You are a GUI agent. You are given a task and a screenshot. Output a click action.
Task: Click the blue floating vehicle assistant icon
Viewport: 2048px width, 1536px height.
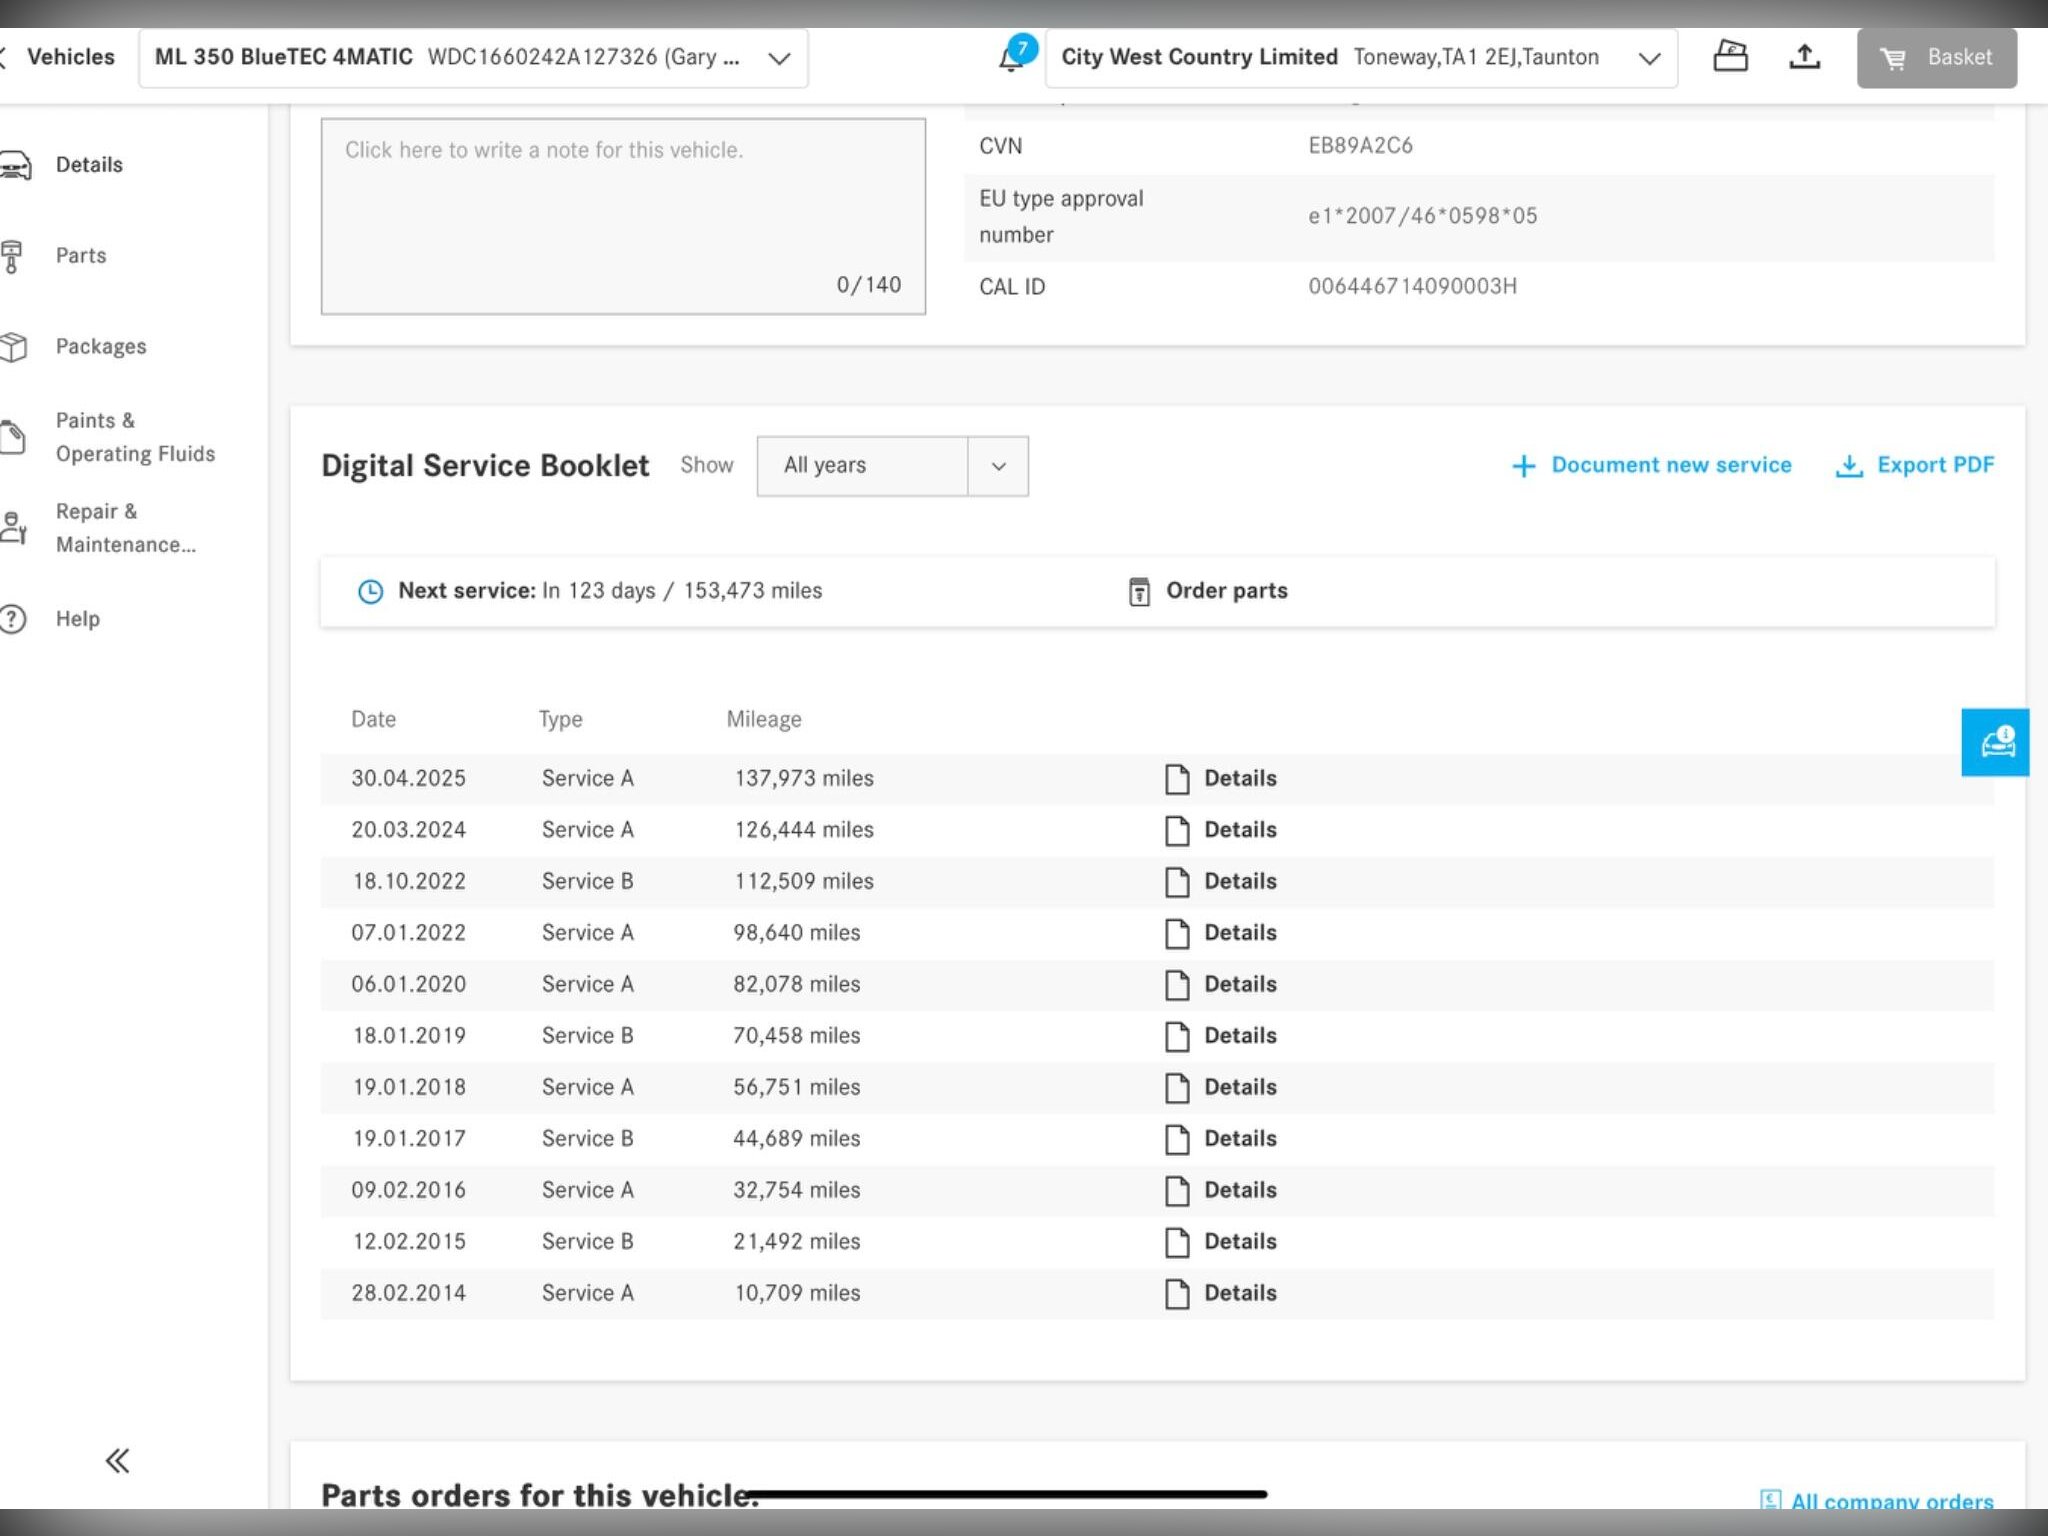[x=1995, y=742]
